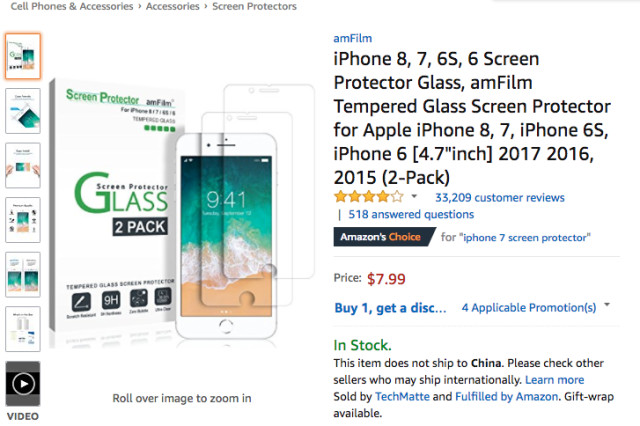Navigate to Screen Protectors breadcrumb

[x=254, y=7]
